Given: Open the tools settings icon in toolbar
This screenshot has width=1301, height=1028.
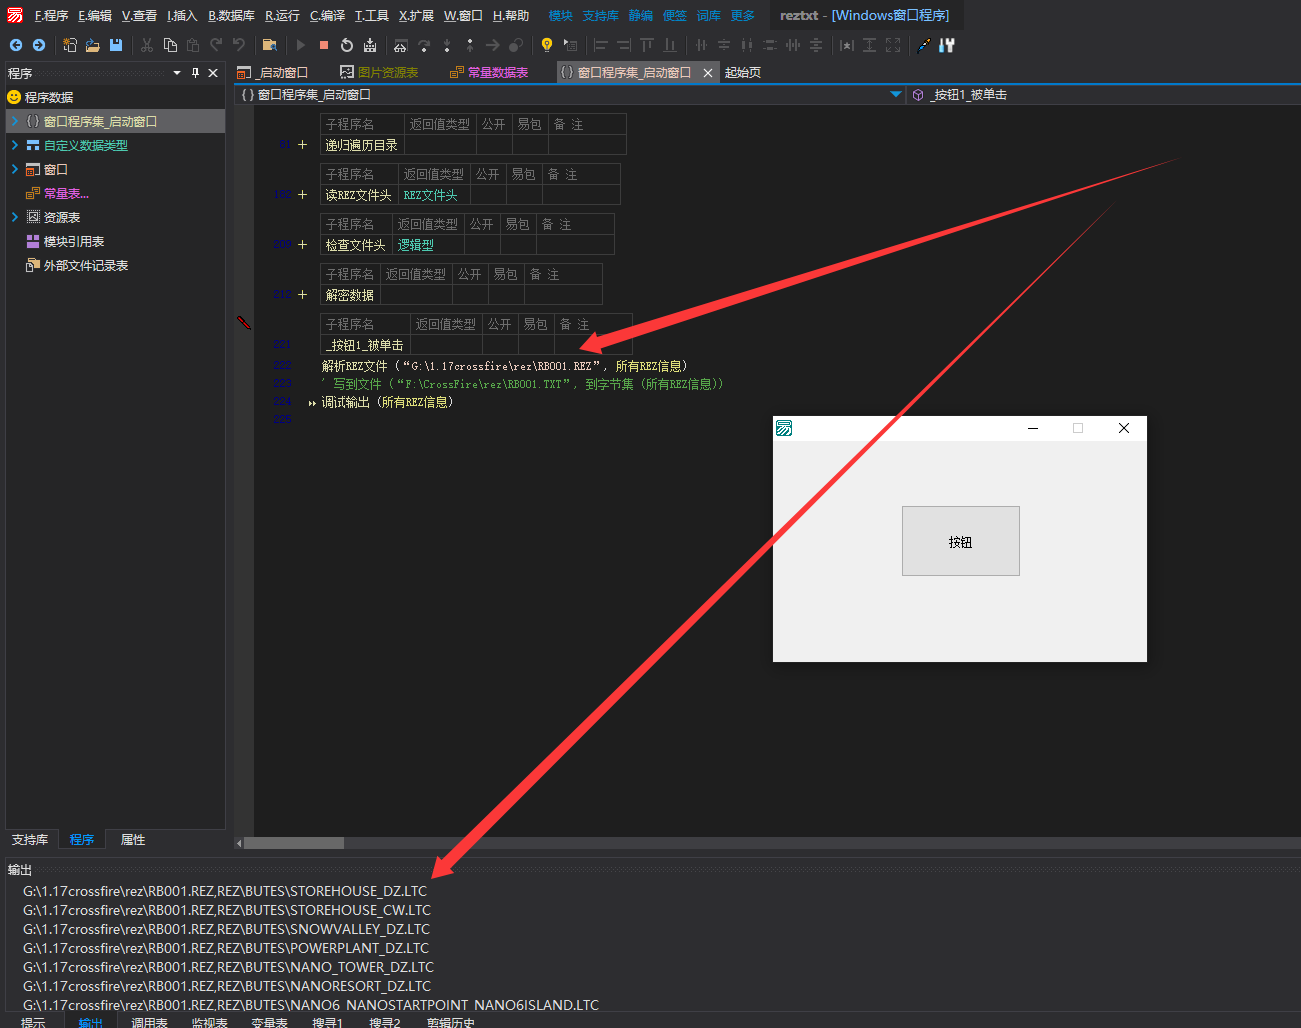Looking at the screenshot, I should point(947,45).
